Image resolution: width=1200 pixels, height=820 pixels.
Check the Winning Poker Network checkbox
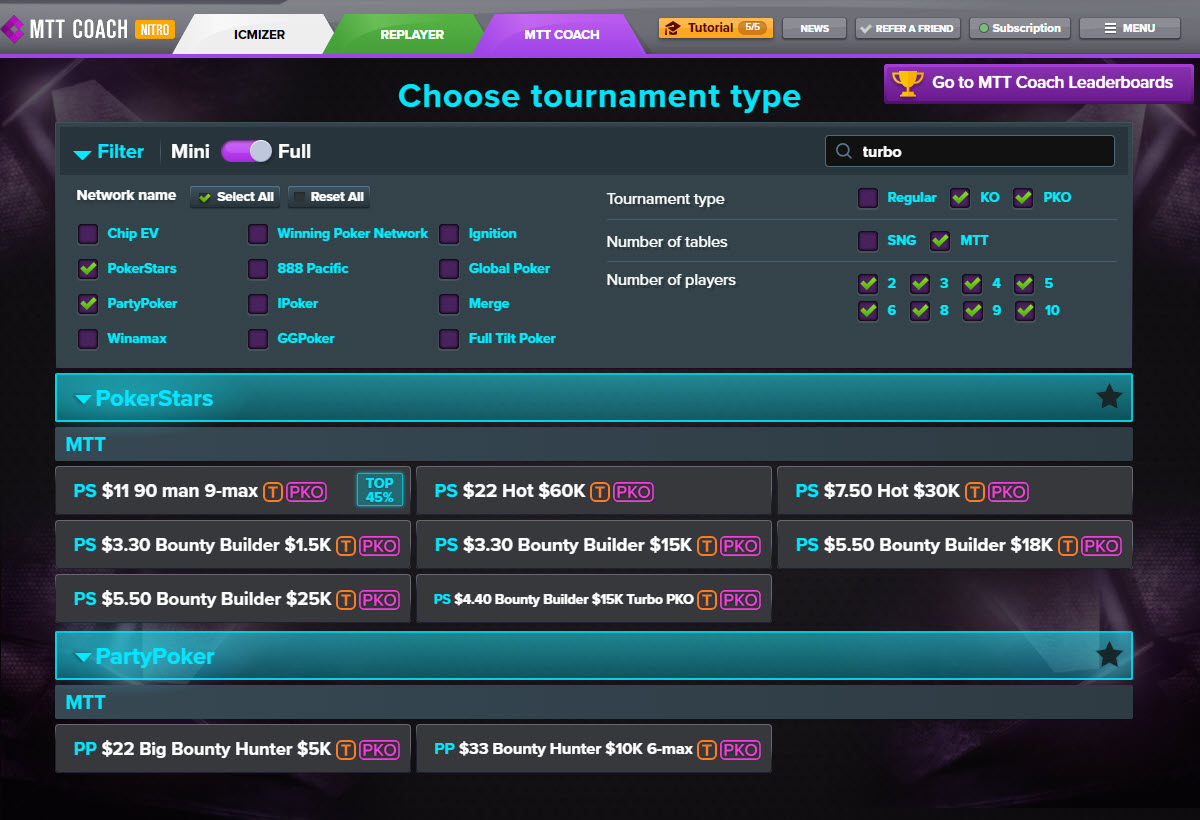tap(258, 234)
